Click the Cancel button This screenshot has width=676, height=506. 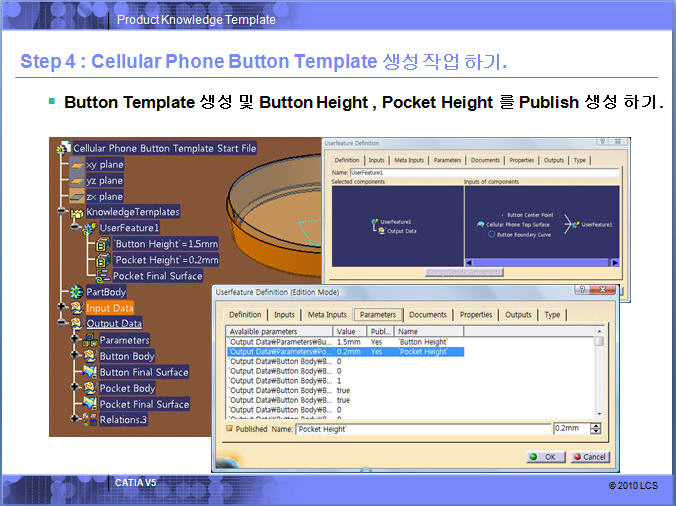tap(588, 457)
